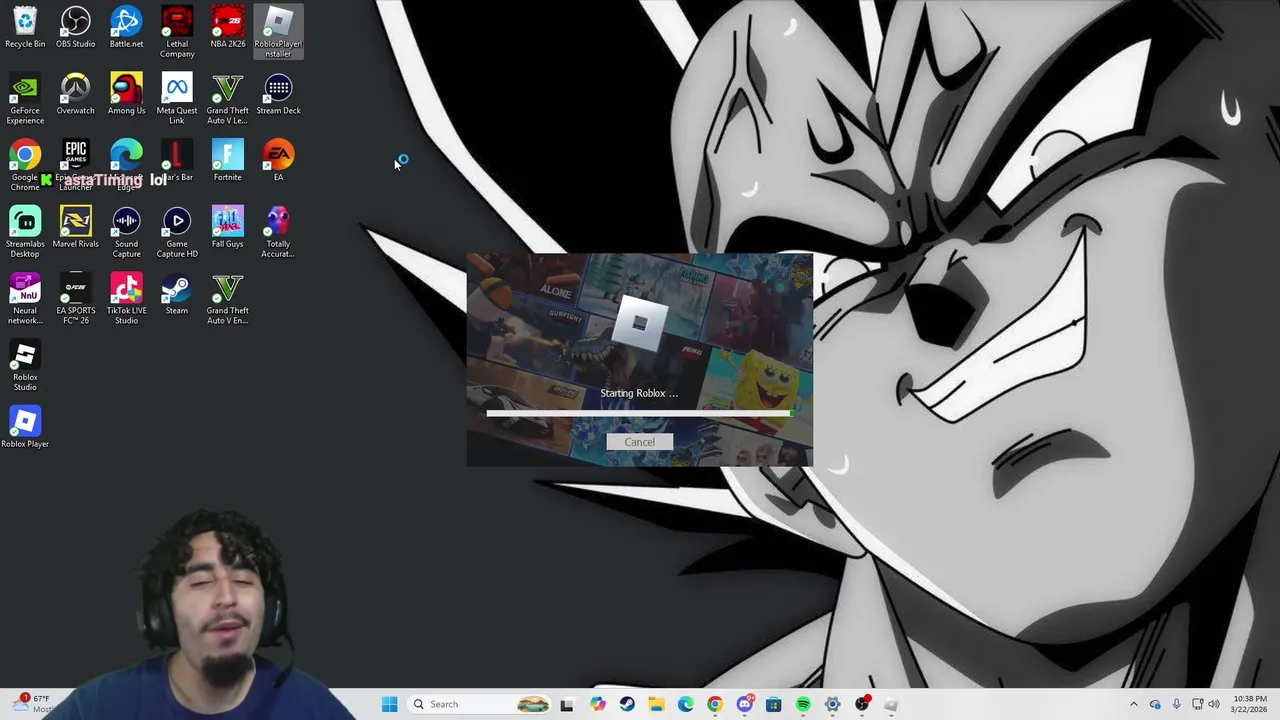Select the GeForce Experience desktop shortcut
1280x720 pixels.
point(25,99)
